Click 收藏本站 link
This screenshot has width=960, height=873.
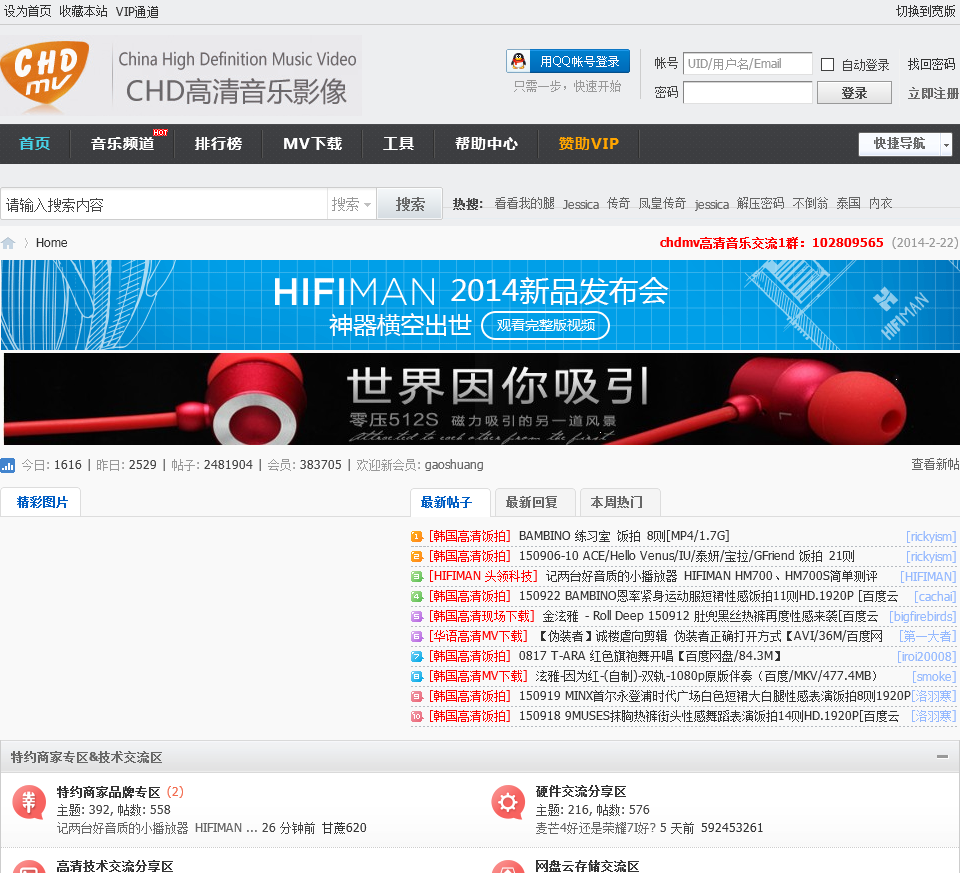point(83,12)
